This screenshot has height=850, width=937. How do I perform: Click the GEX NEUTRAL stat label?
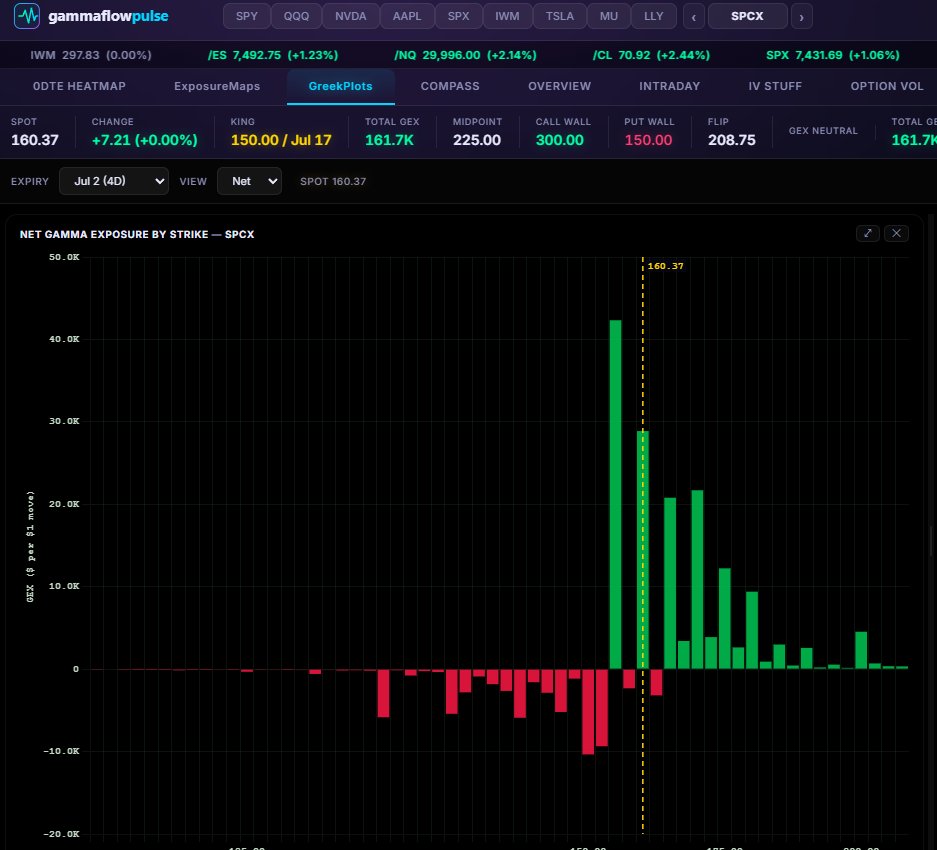823,130
